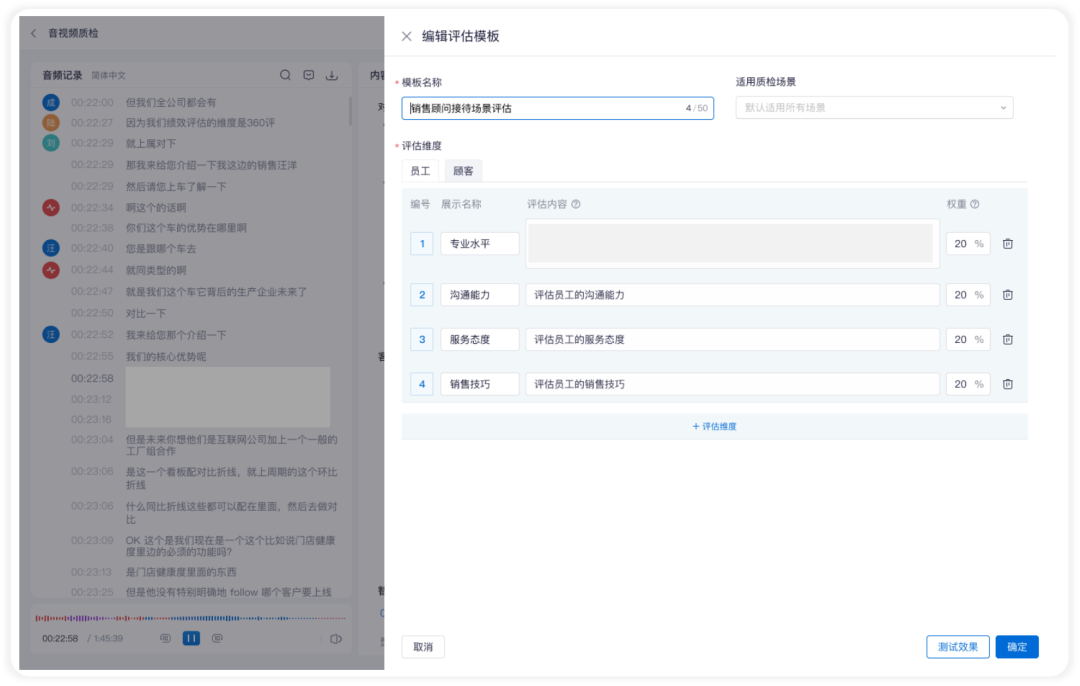Delete the 专业水平 dimension row
1080x686 pixels.
1007,244
